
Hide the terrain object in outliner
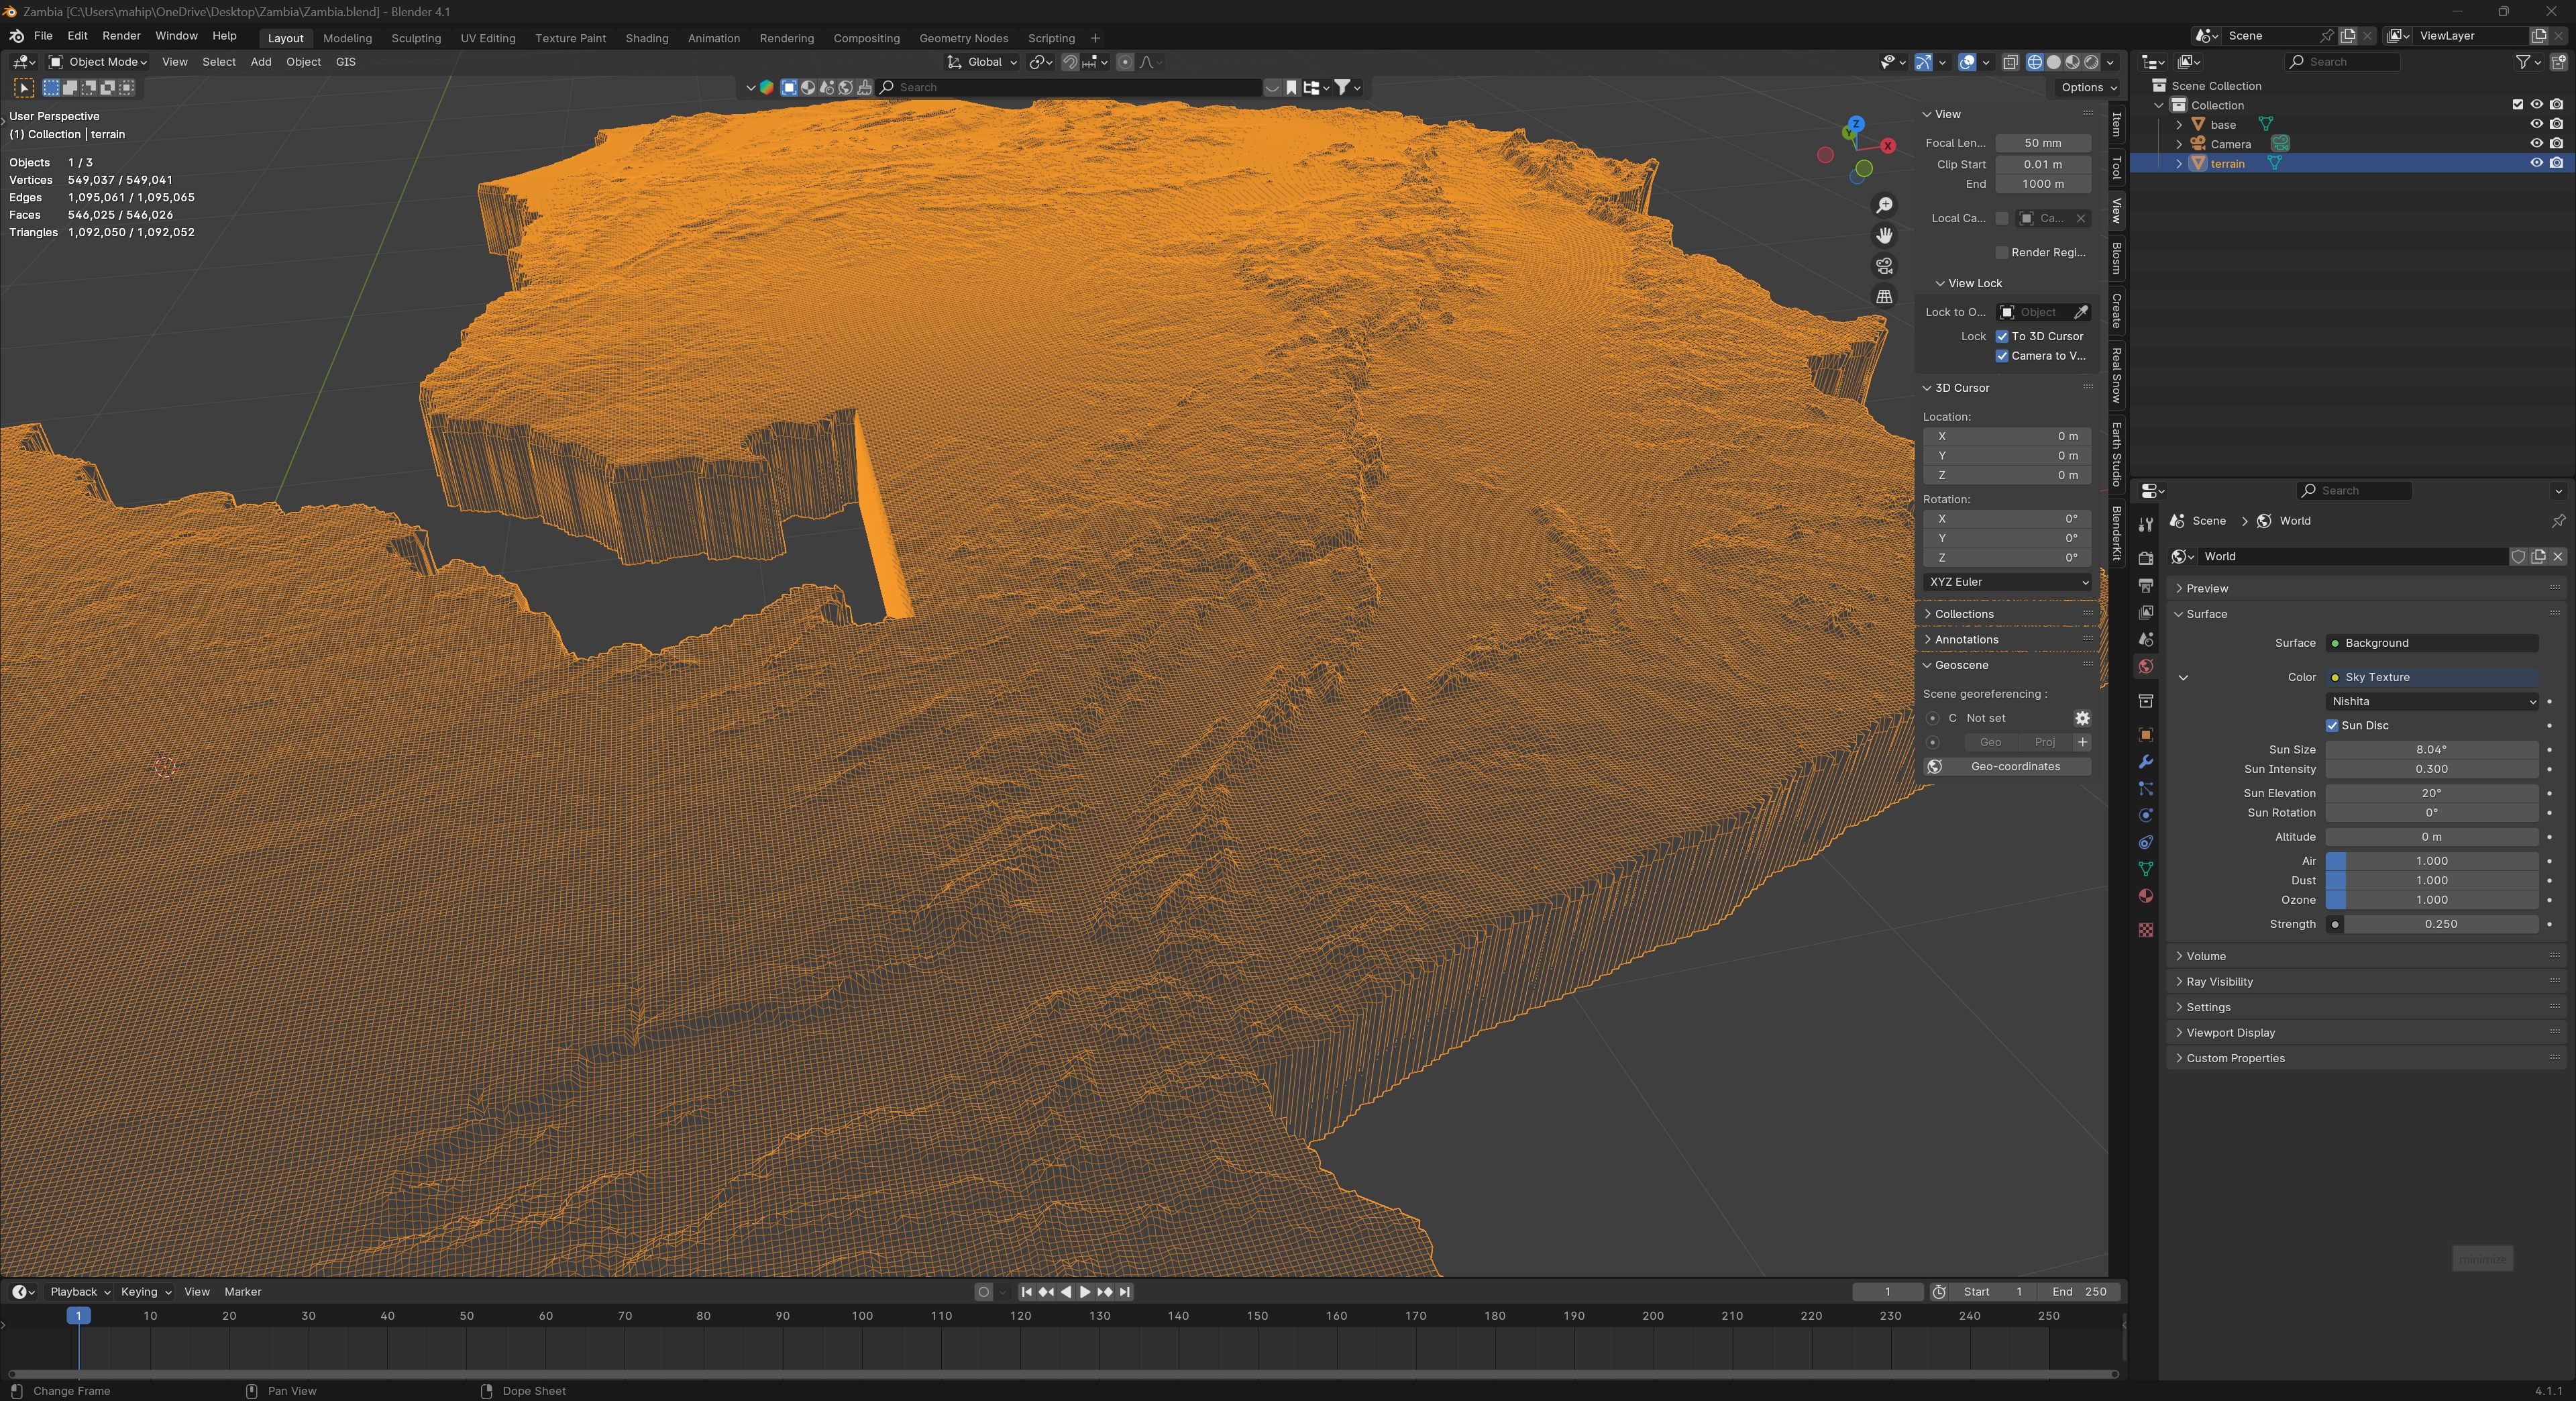pos(2536,163)
